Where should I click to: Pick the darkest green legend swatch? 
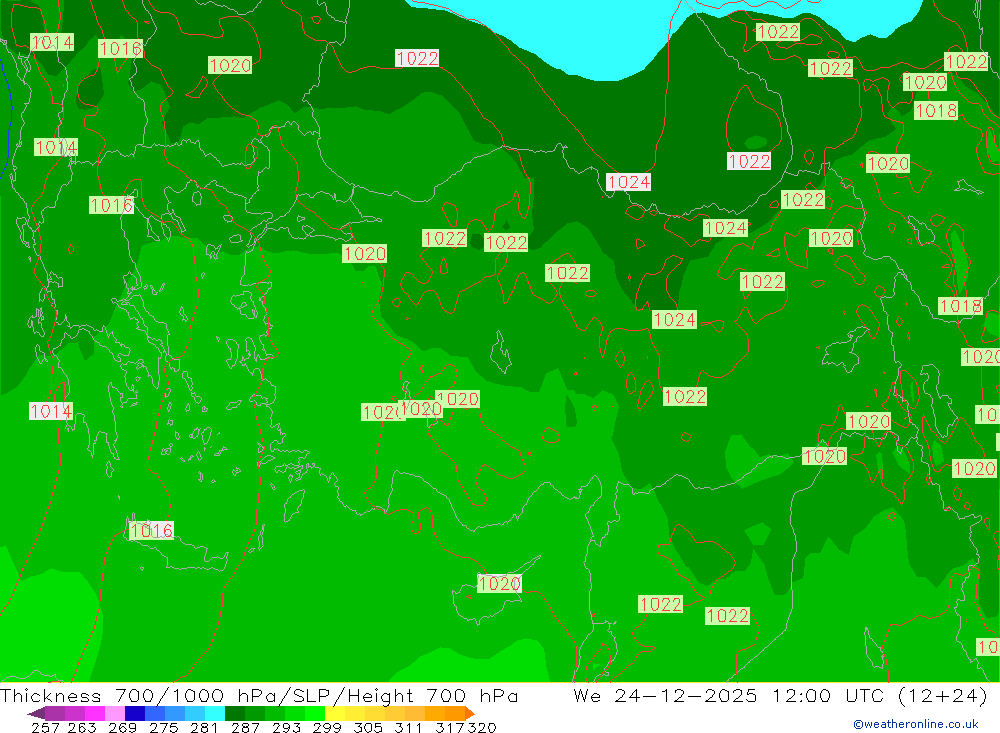(x=235, y=713)
